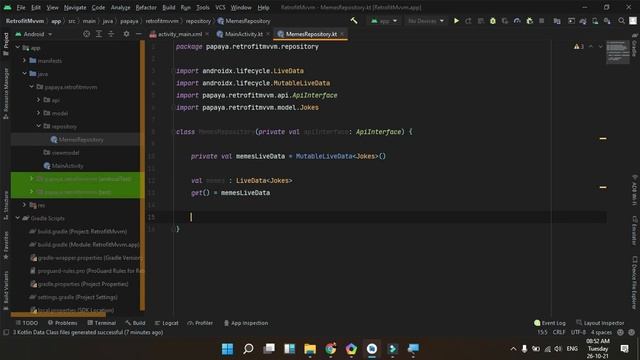The width and height of the screenshot is (640, 360).
Task: Select MemesRepository in project tree
Action: [77, 140]
